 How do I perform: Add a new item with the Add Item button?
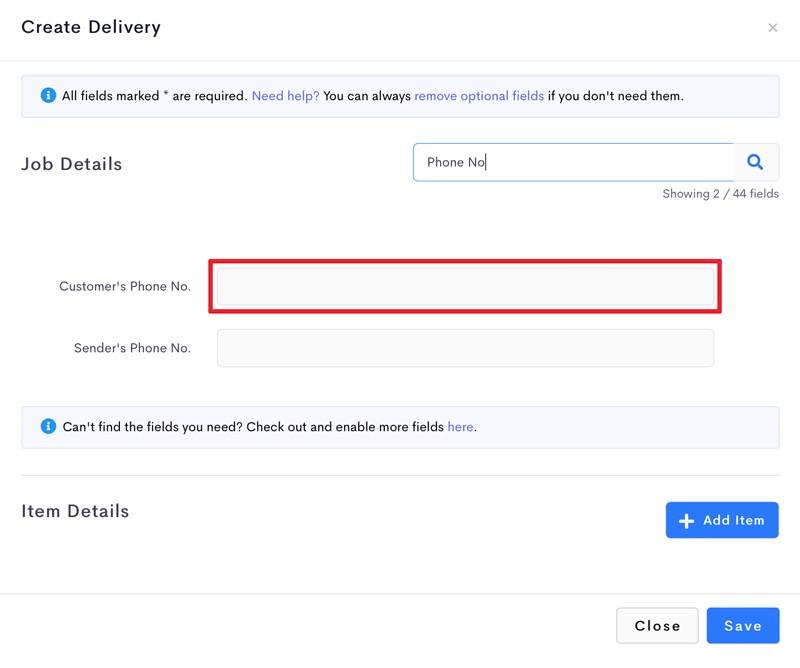point(722,520)
